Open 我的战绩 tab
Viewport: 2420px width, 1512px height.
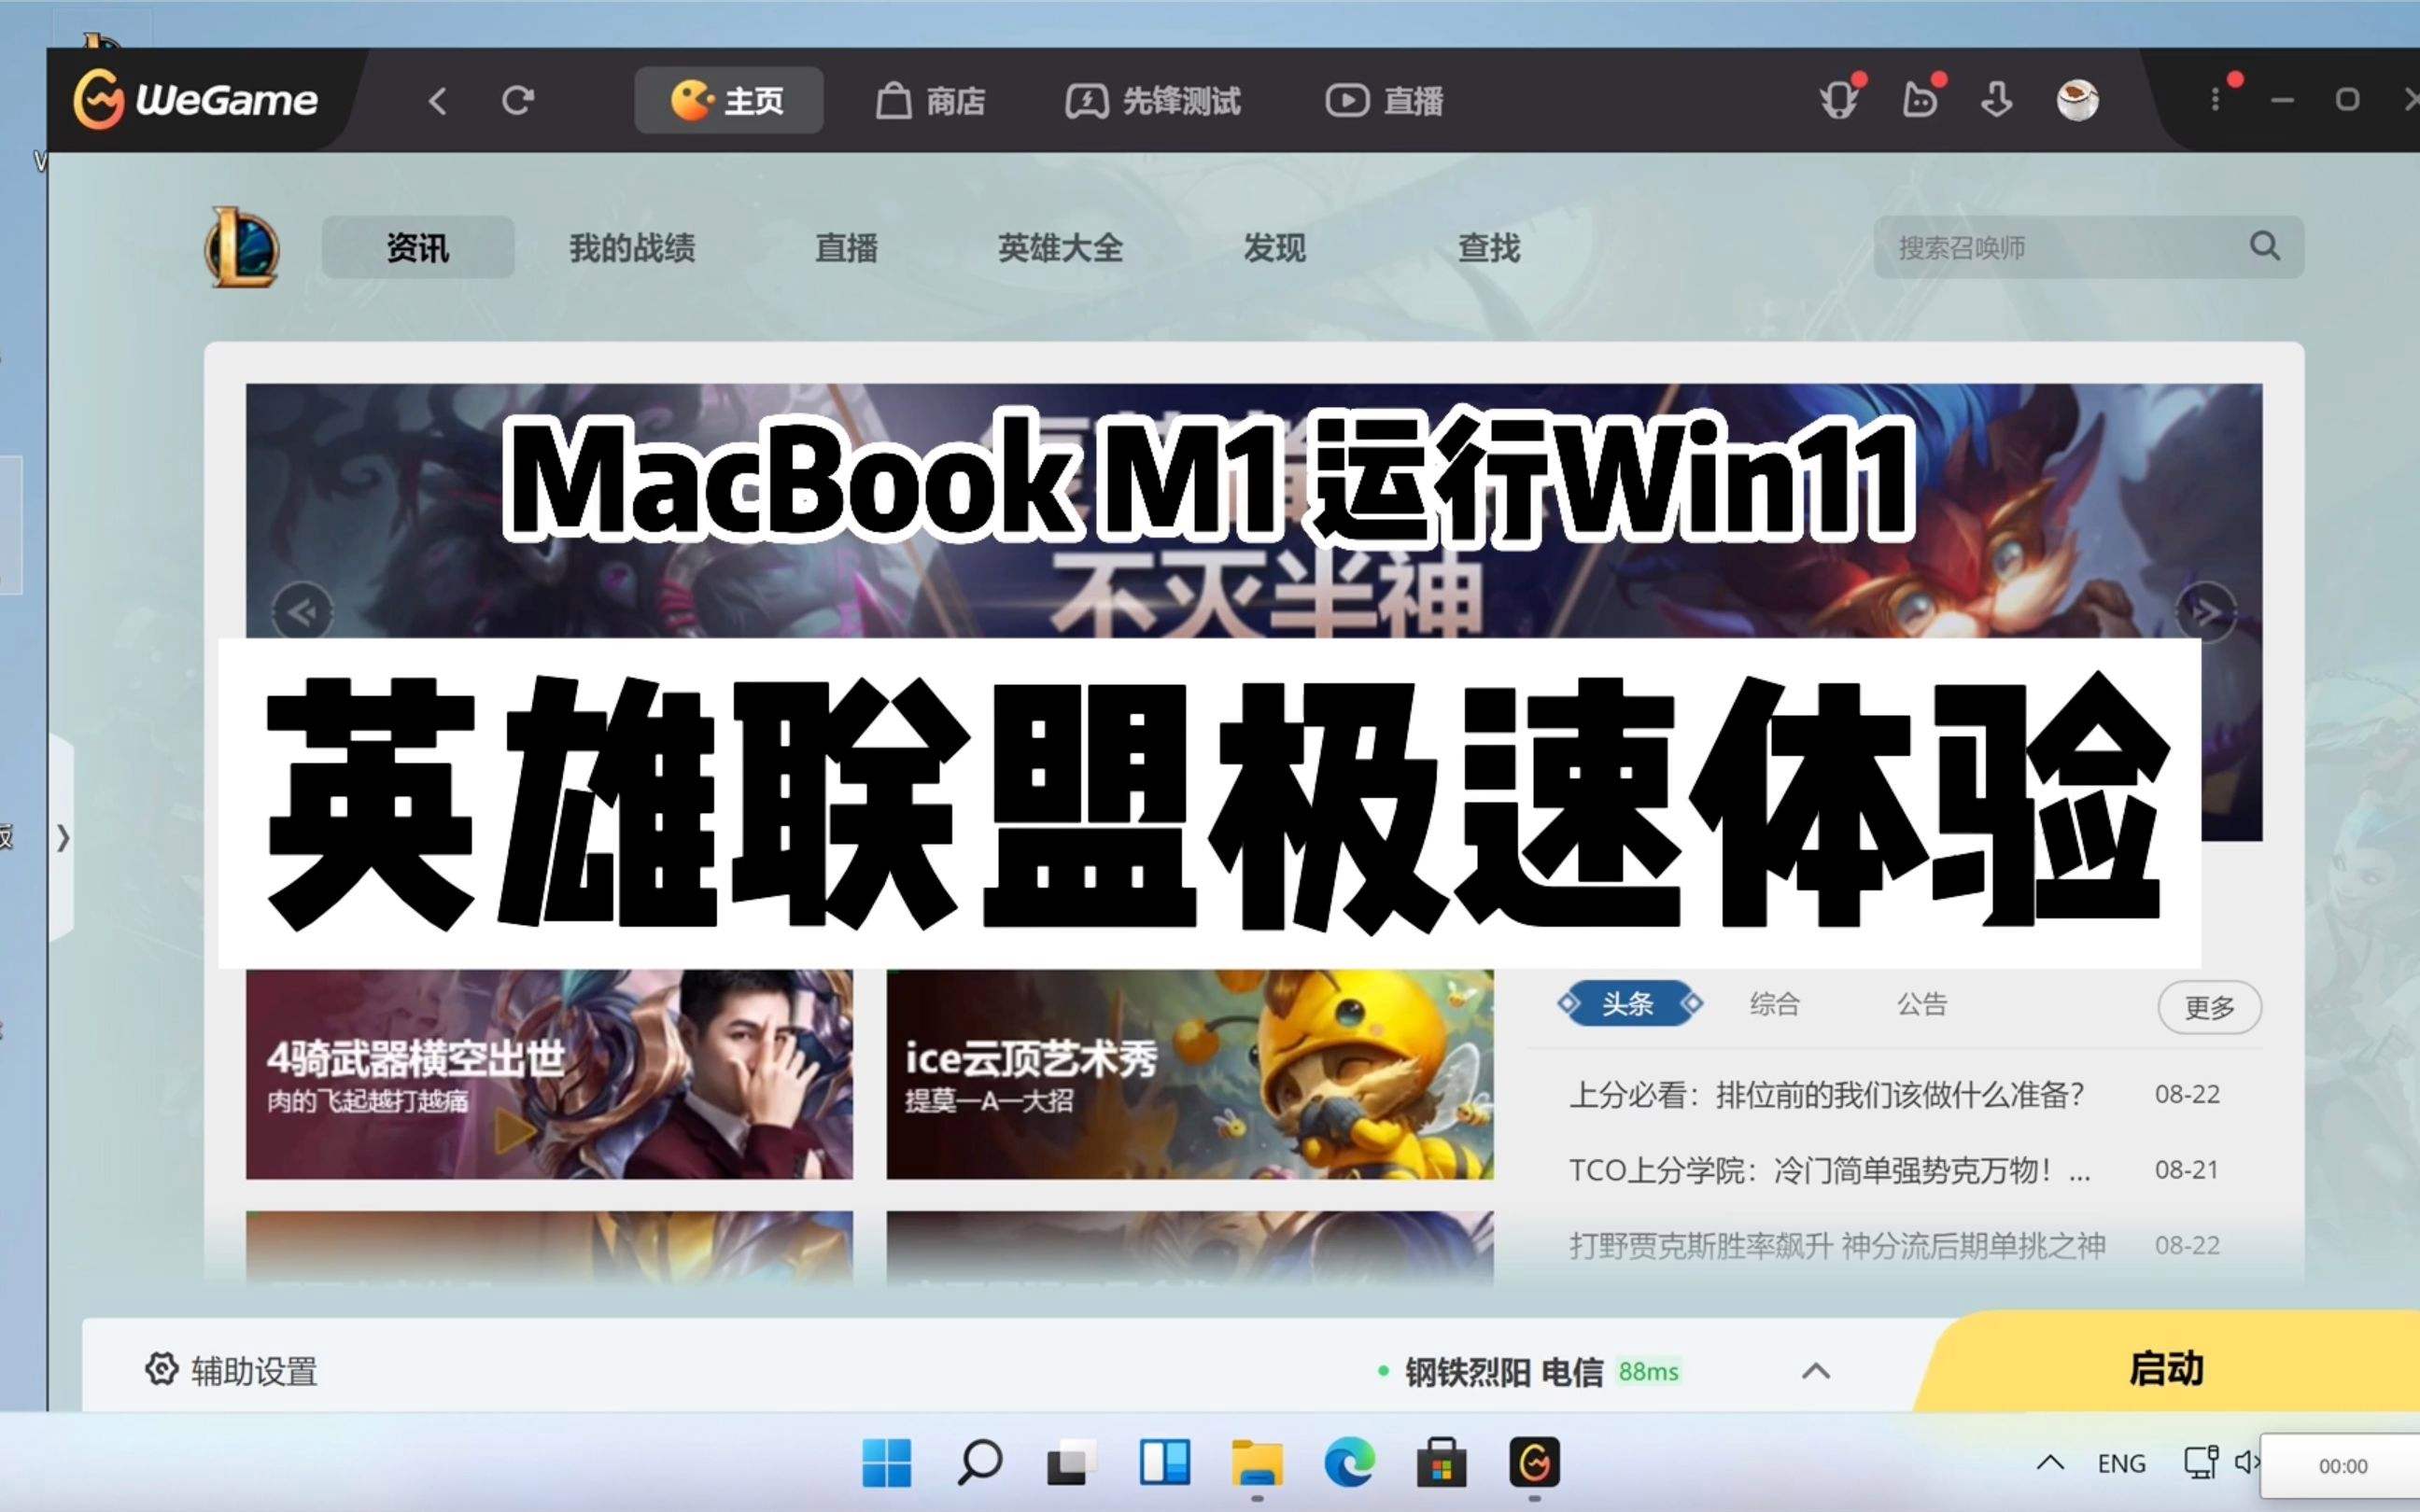click(632, 248)
